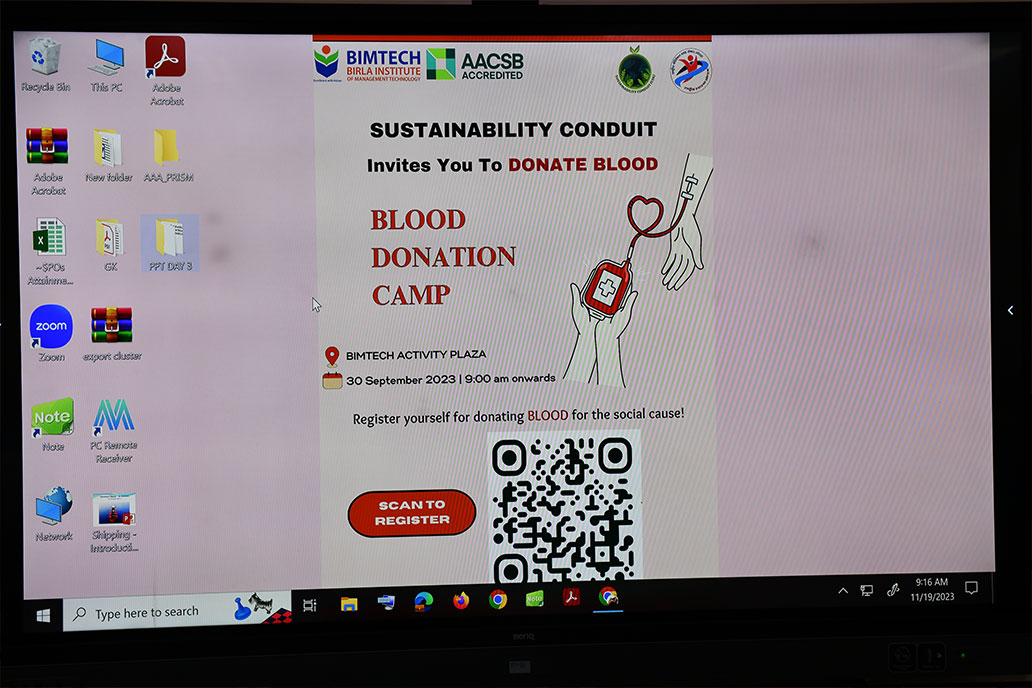Click the Recycle Bin icon
1032x688 pixels.
[45, 59]
